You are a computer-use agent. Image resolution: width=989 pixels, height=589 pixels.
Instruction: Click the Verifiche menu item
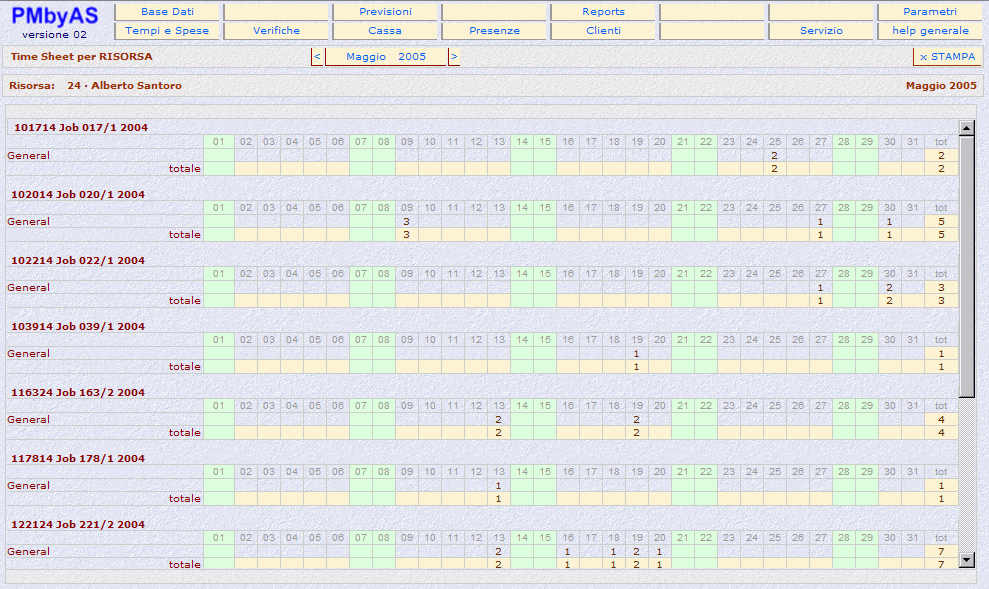click(x=276, y=31)
